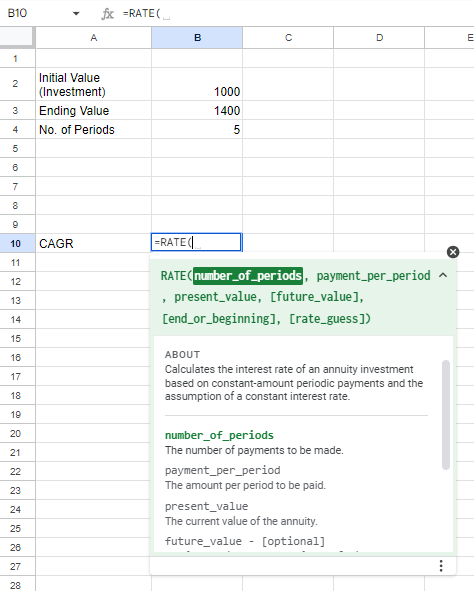Click empty cell C10
The image size is (474, 591).
coord(288,242)
